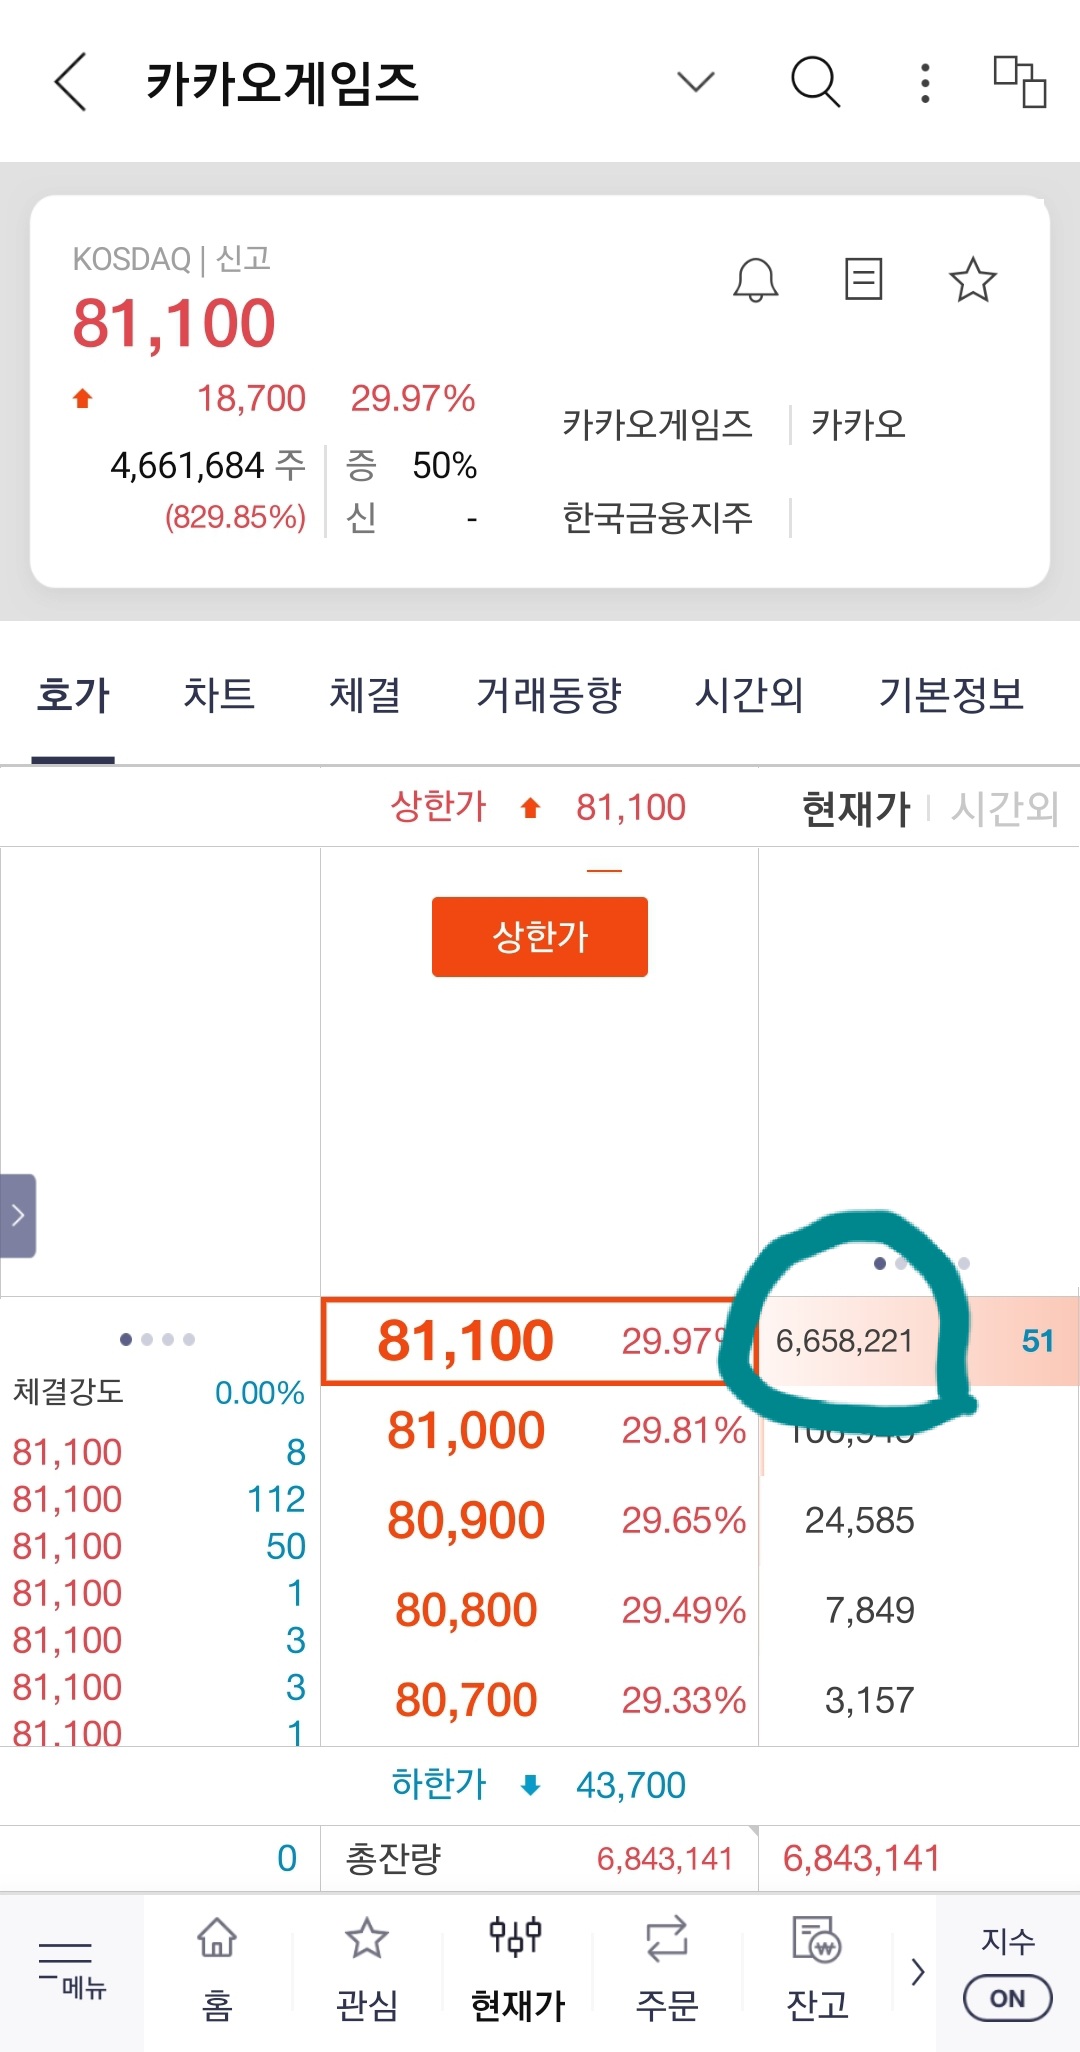
Task: Select the 80,900 price row
Action: (466, 1521)
